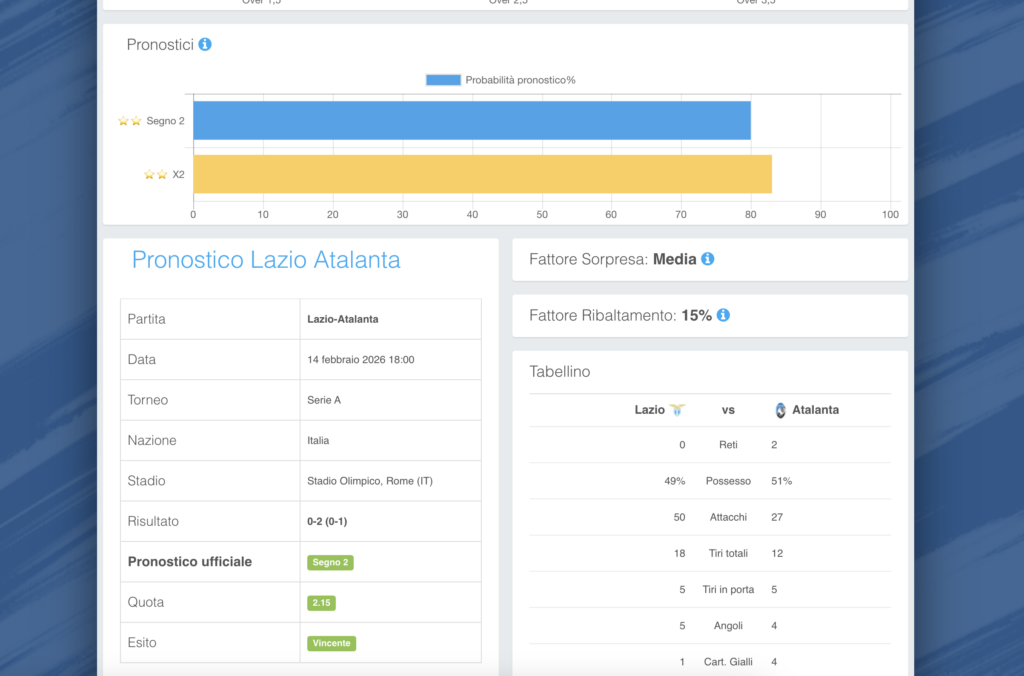
Task: Click the Atalanta team crest icon
Action: coord(781,410)
